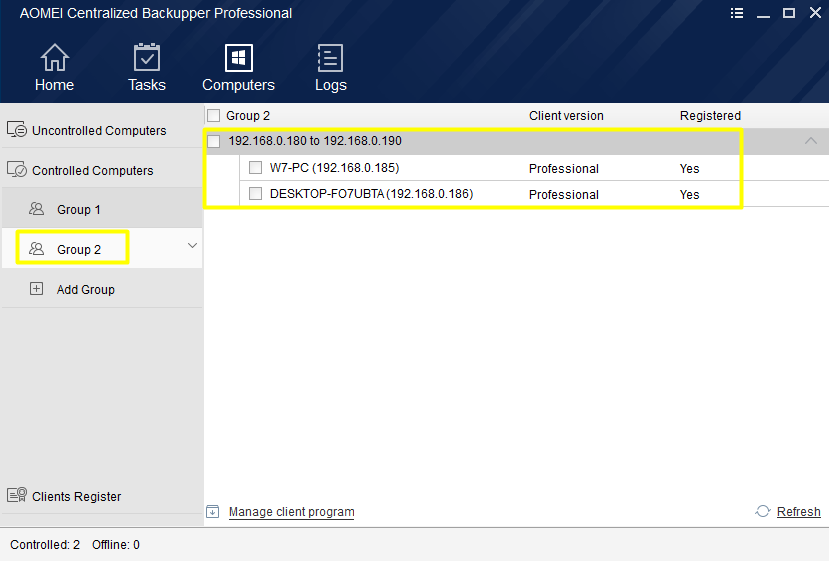829x561 pixels.
Task: Click the Manage client program download icon
Action: [x=213, y=511]
